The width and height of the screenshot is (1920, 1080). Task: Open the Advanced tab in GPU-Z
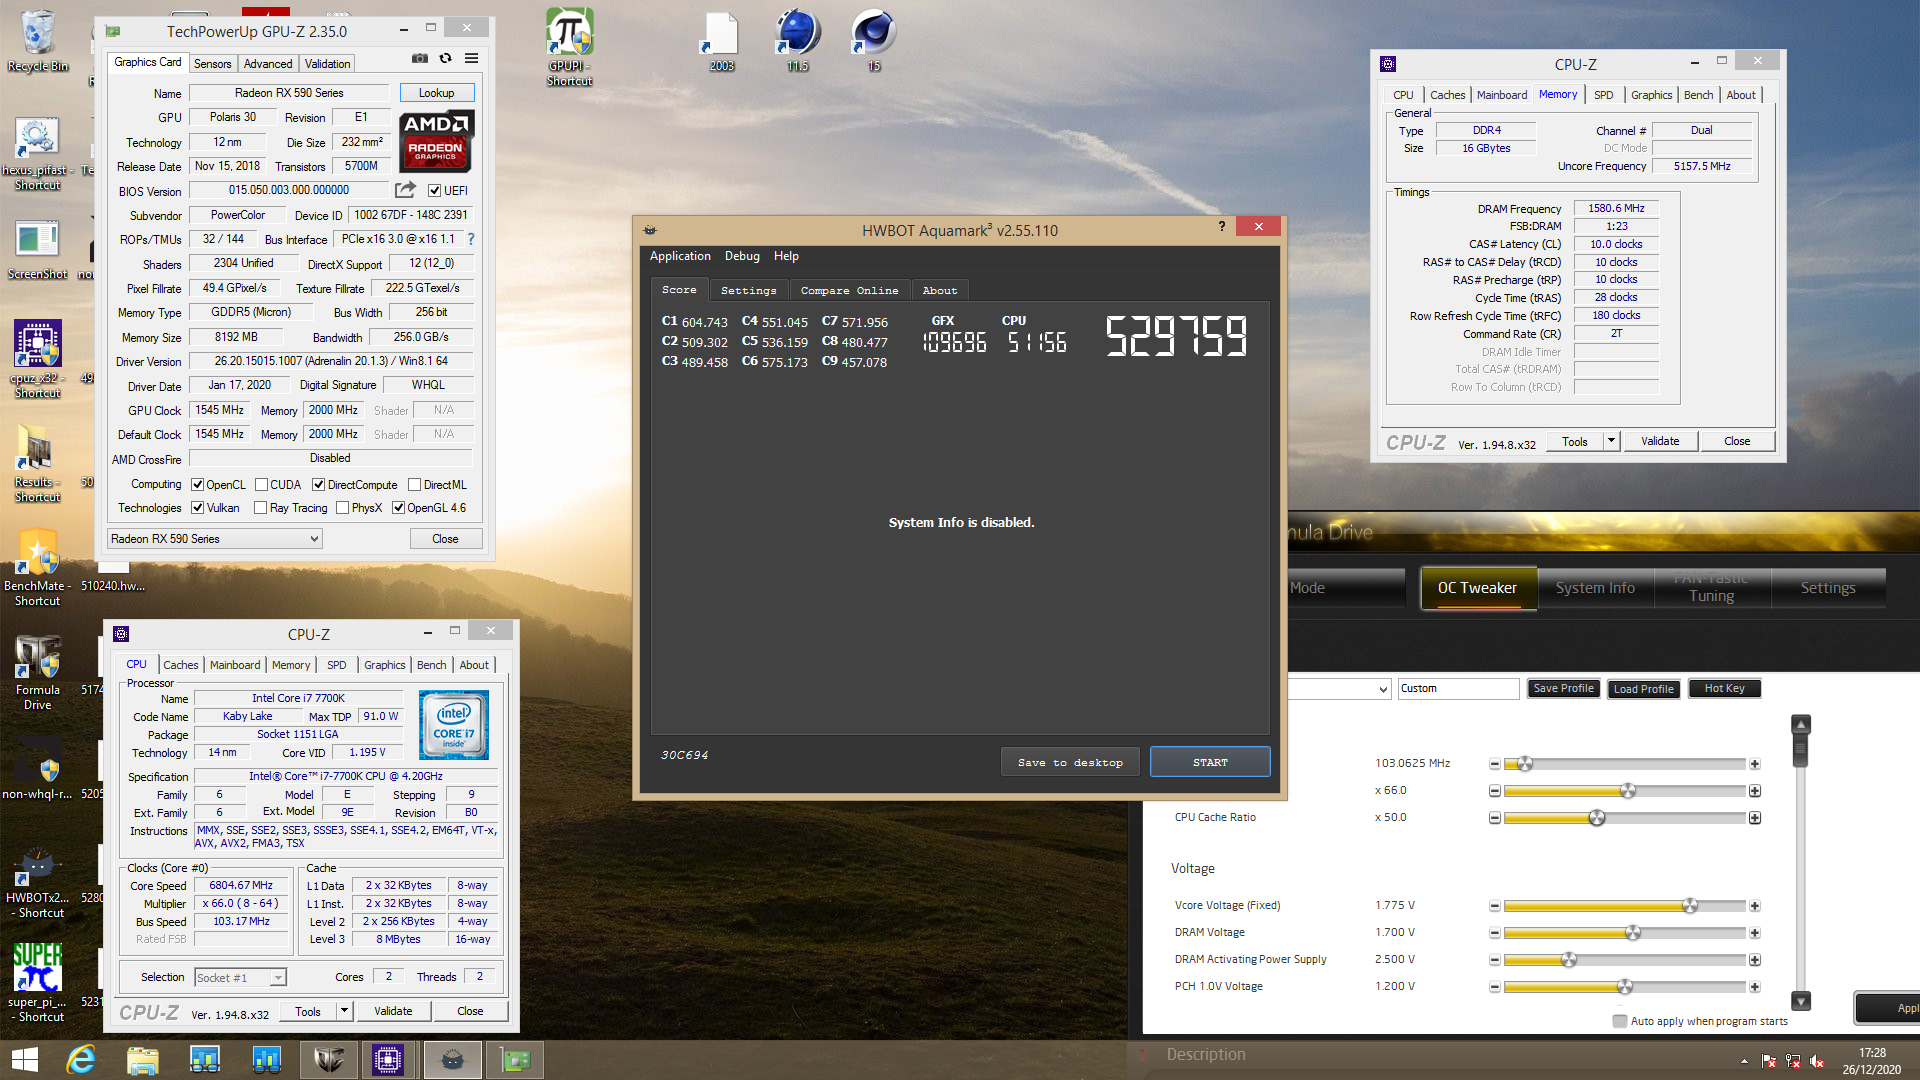click(x=268, y=64)
